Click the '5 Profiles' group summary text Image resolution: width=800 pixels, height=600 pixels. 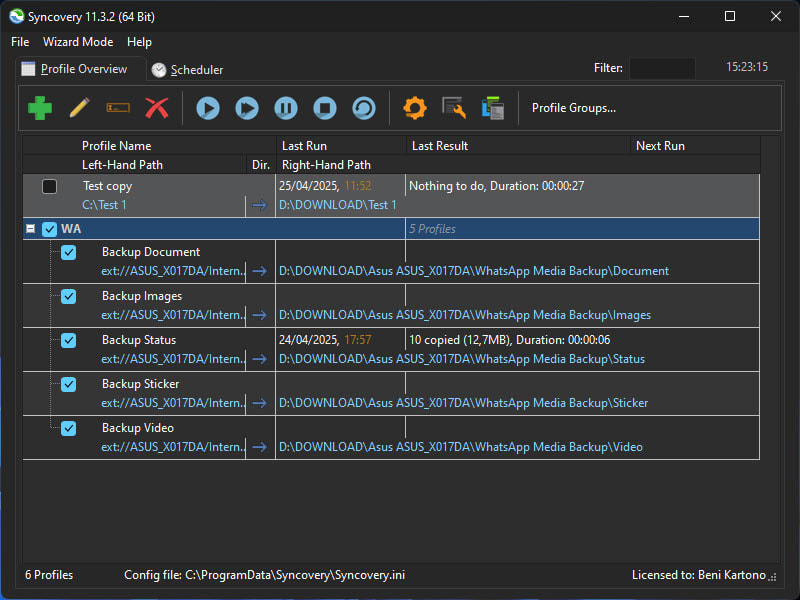[432, 229]
